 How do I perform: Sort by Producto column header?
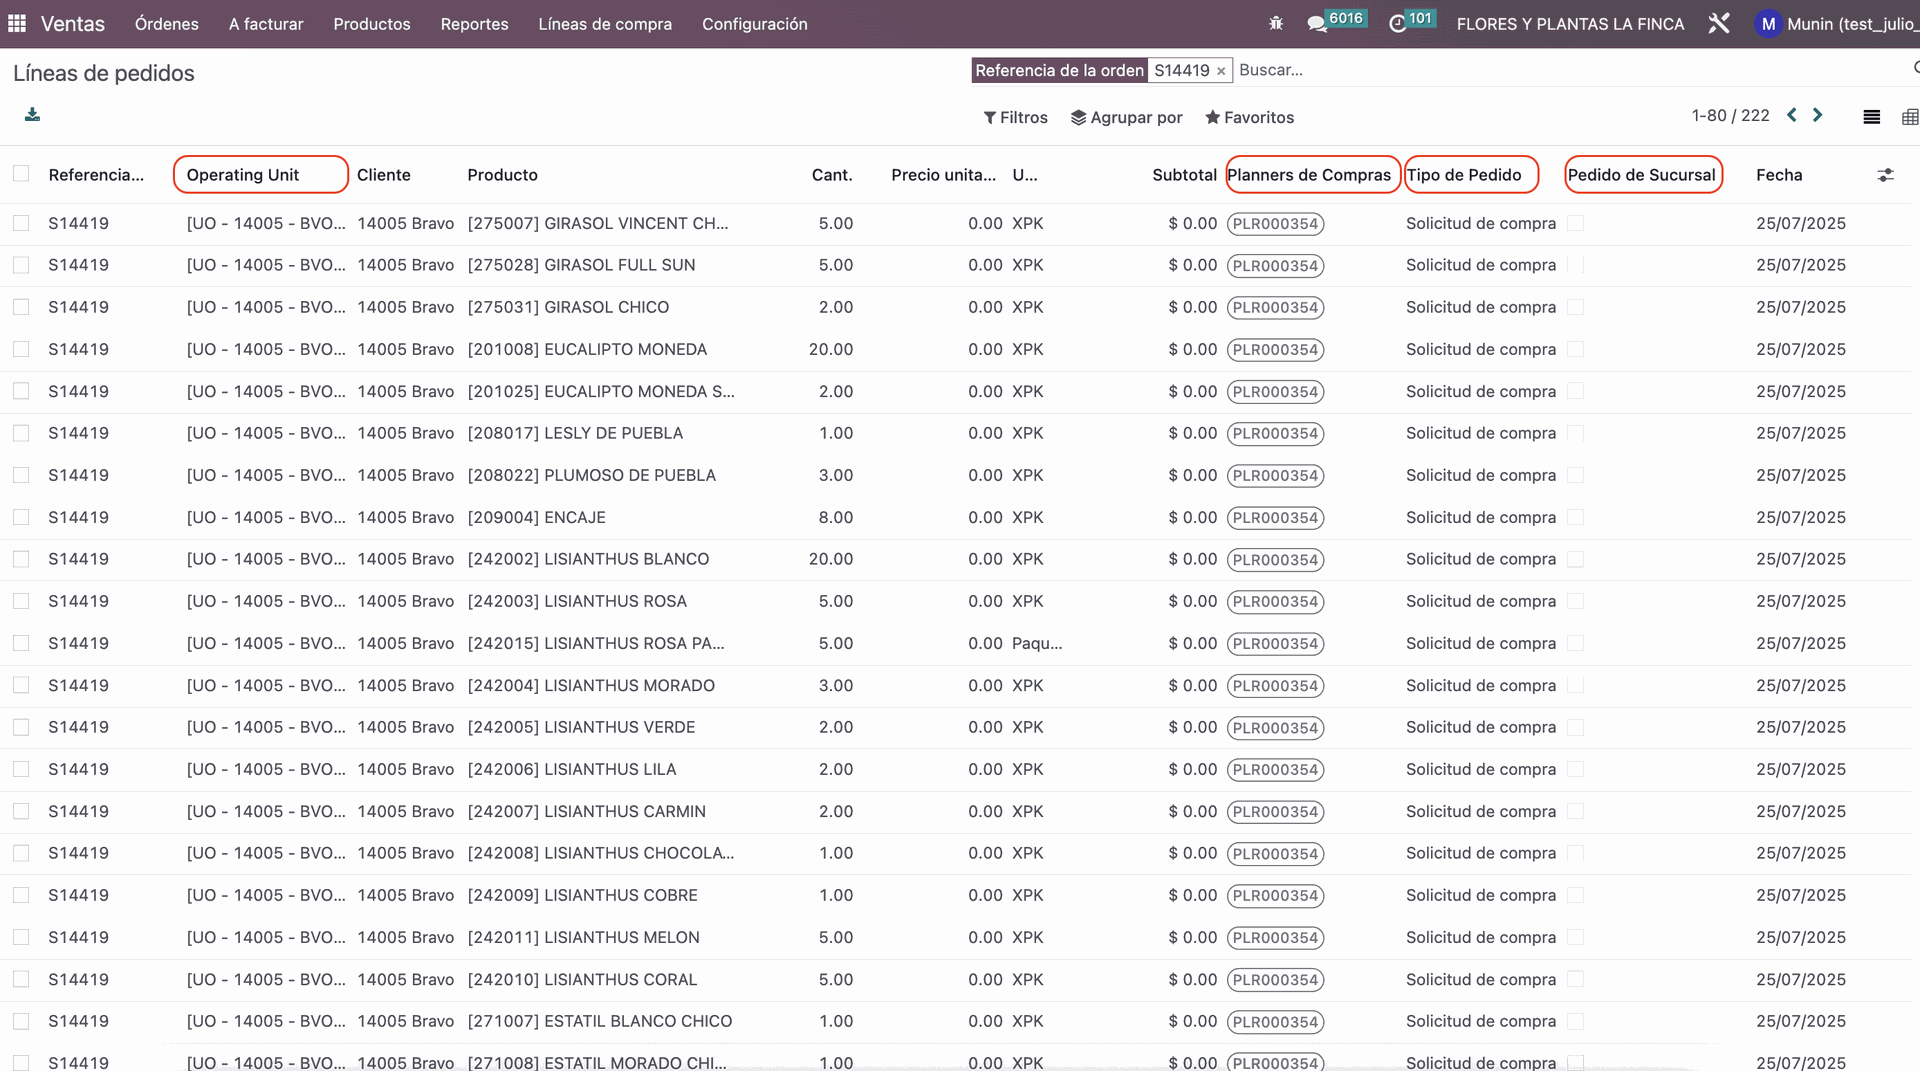click(x=502, y=175)
